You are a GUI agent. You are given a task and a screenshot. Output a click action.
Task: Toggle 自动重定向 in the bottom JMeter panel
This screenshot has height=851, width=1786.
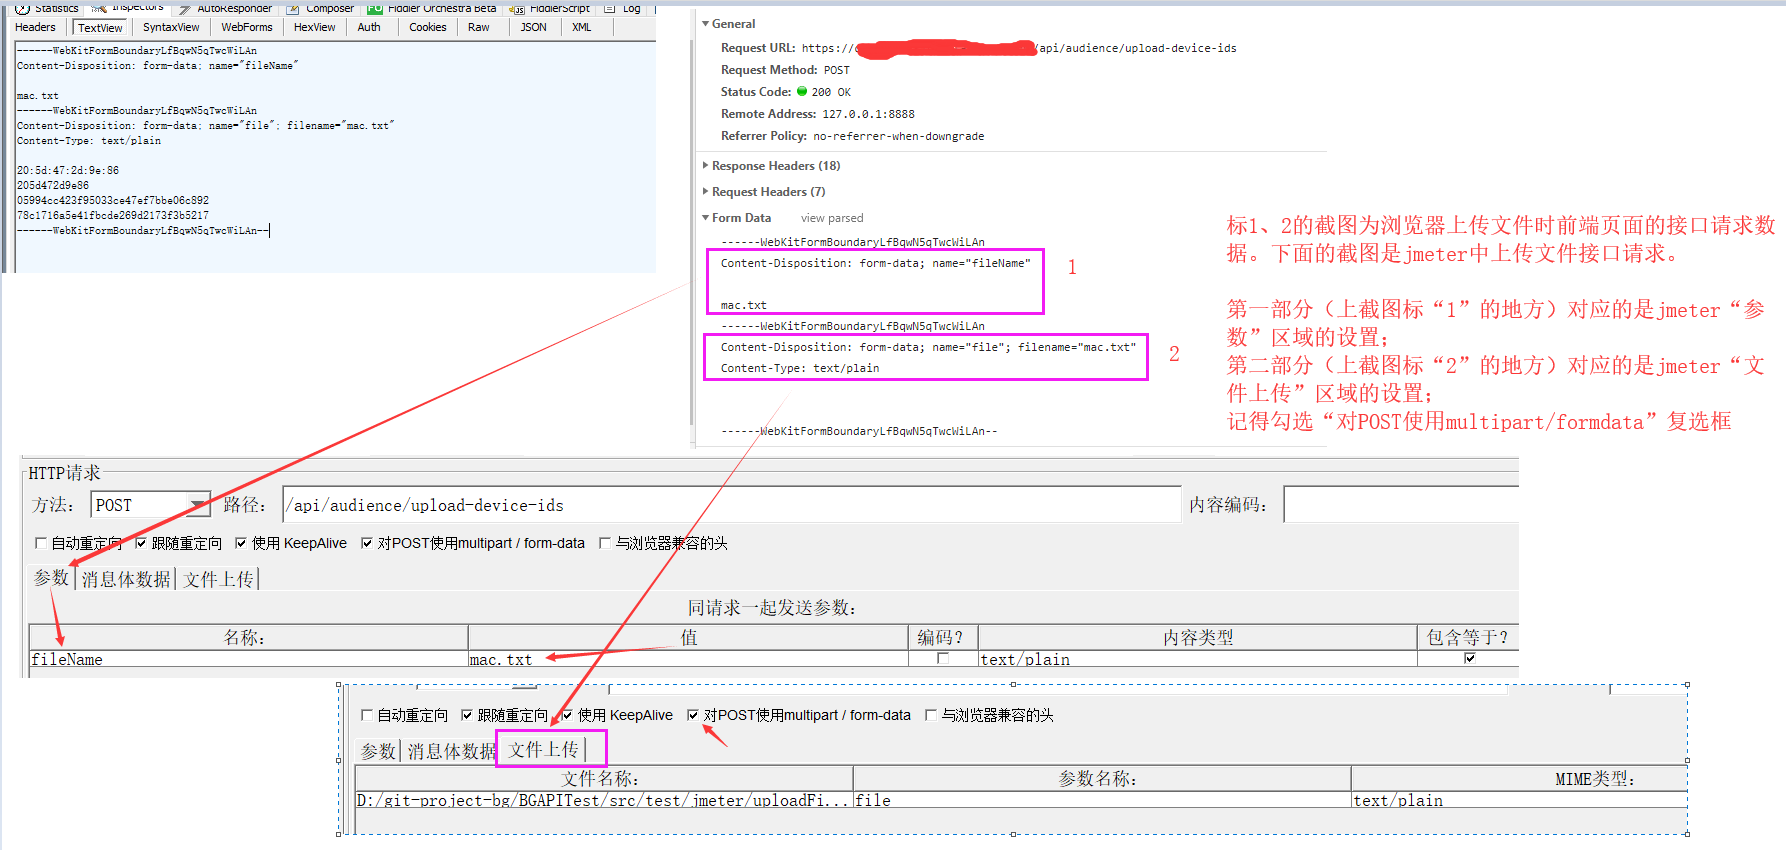367,715
